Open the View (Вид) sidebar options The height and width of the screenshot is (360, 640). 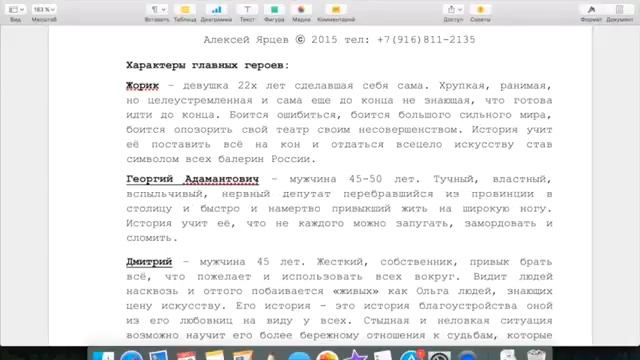[16, 9]
